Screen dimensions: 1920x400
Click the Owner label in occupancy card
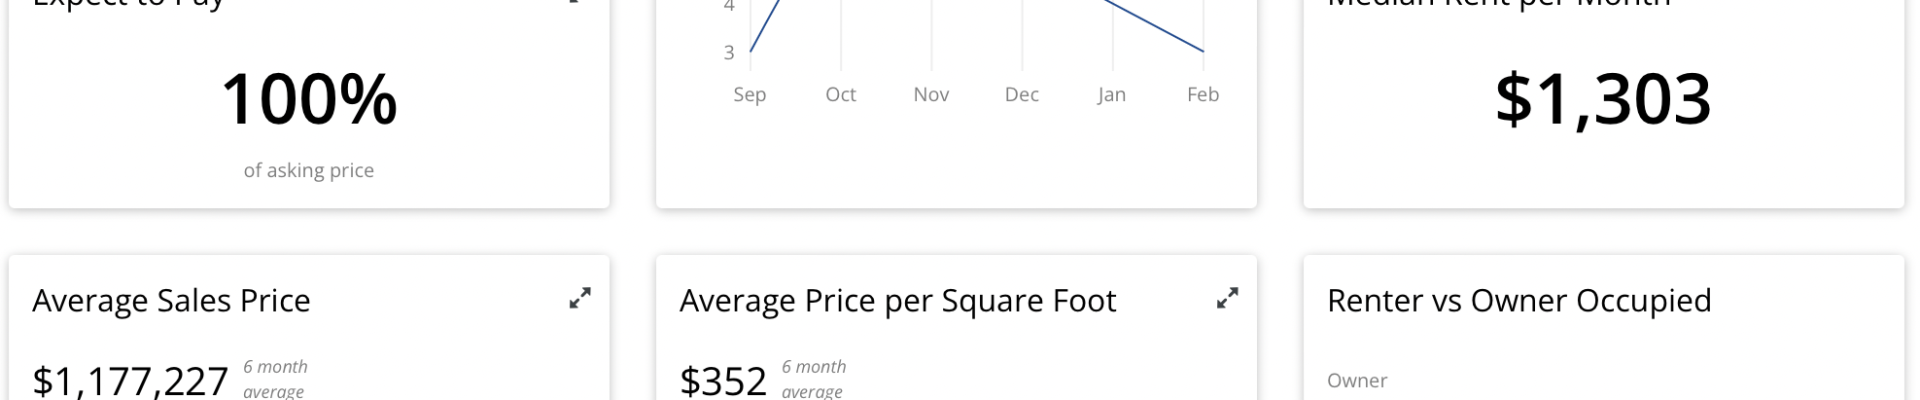click(x=1357, y=380)
